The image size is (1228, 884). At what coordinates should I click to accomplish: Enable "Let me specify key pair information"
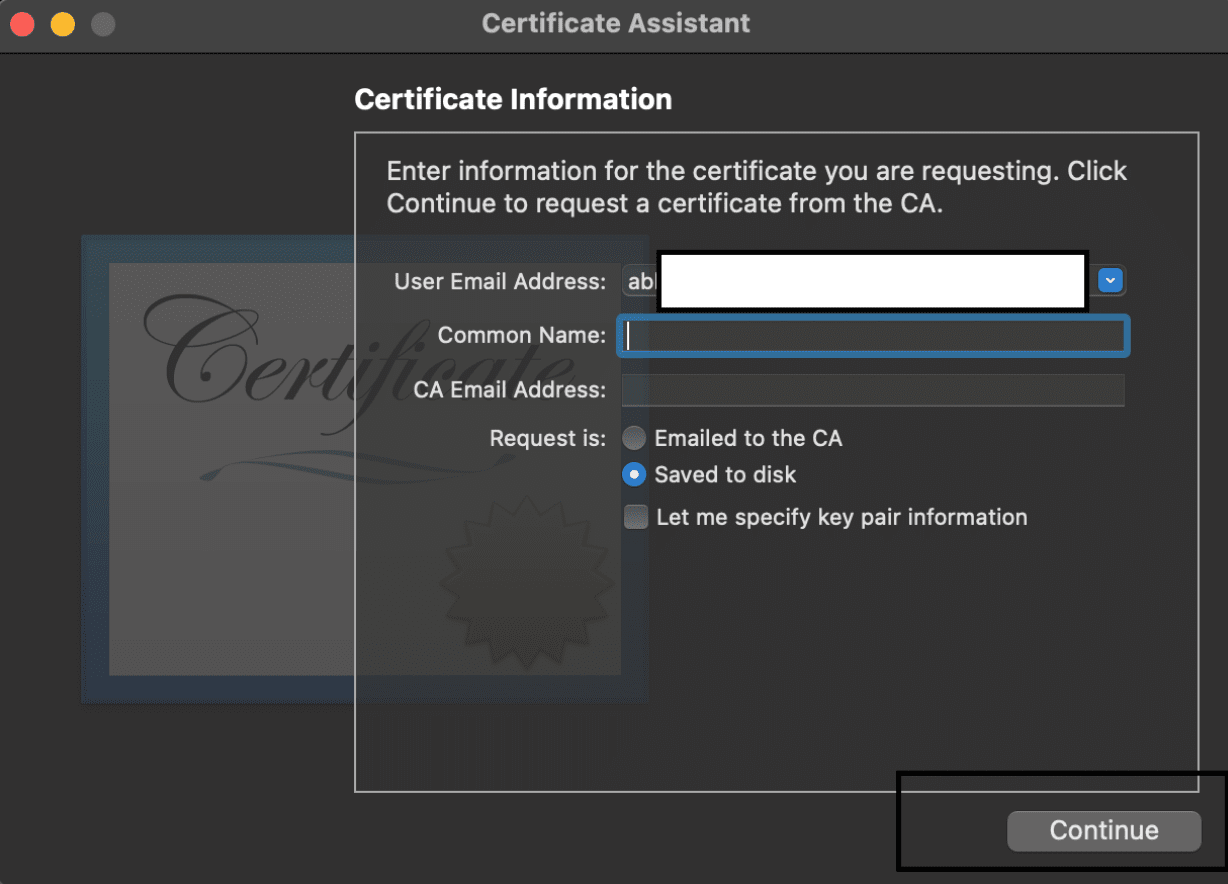[x=636, y=517]
